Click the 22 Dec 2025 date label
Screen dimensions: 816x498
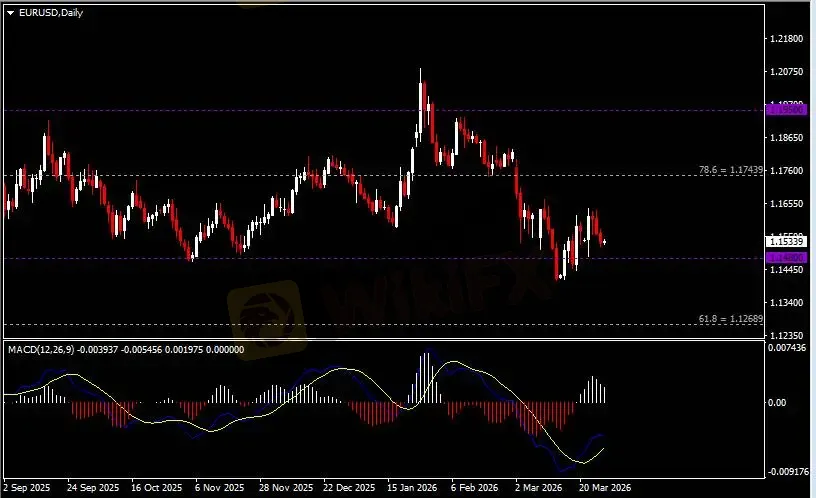coord(351,489)
